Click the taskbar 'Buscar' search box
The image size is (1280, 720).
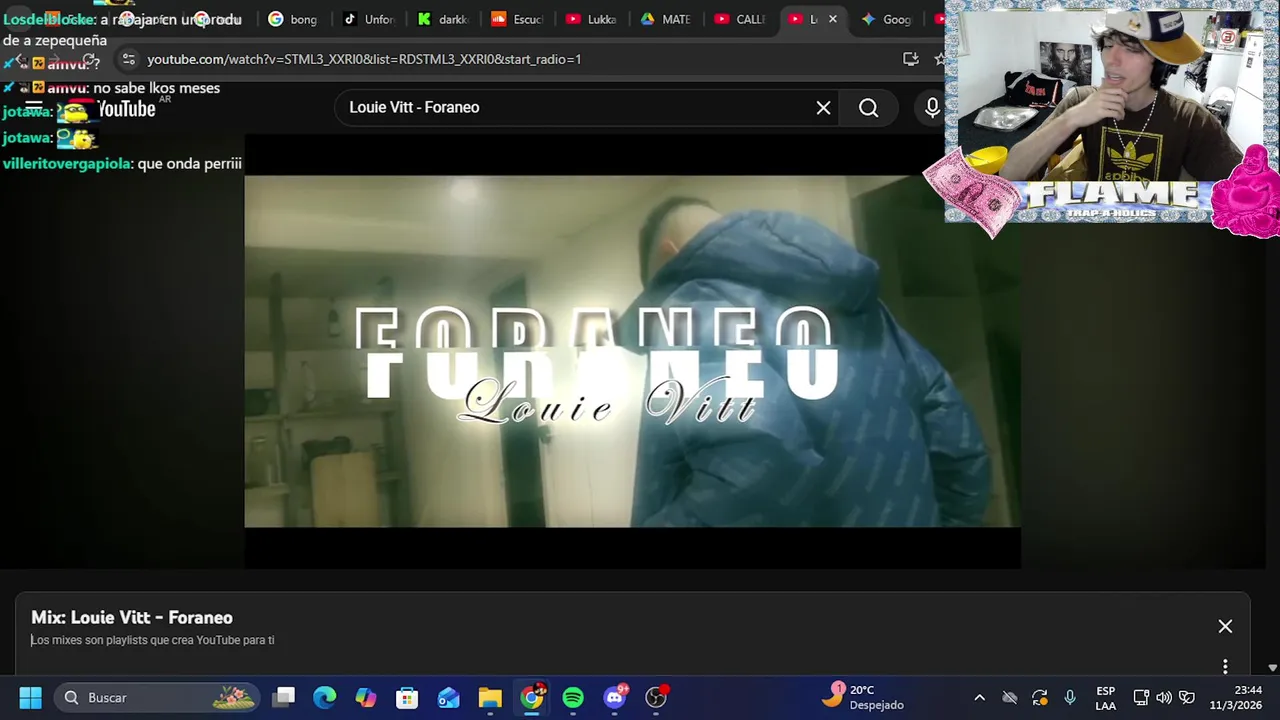click(157, 697)
